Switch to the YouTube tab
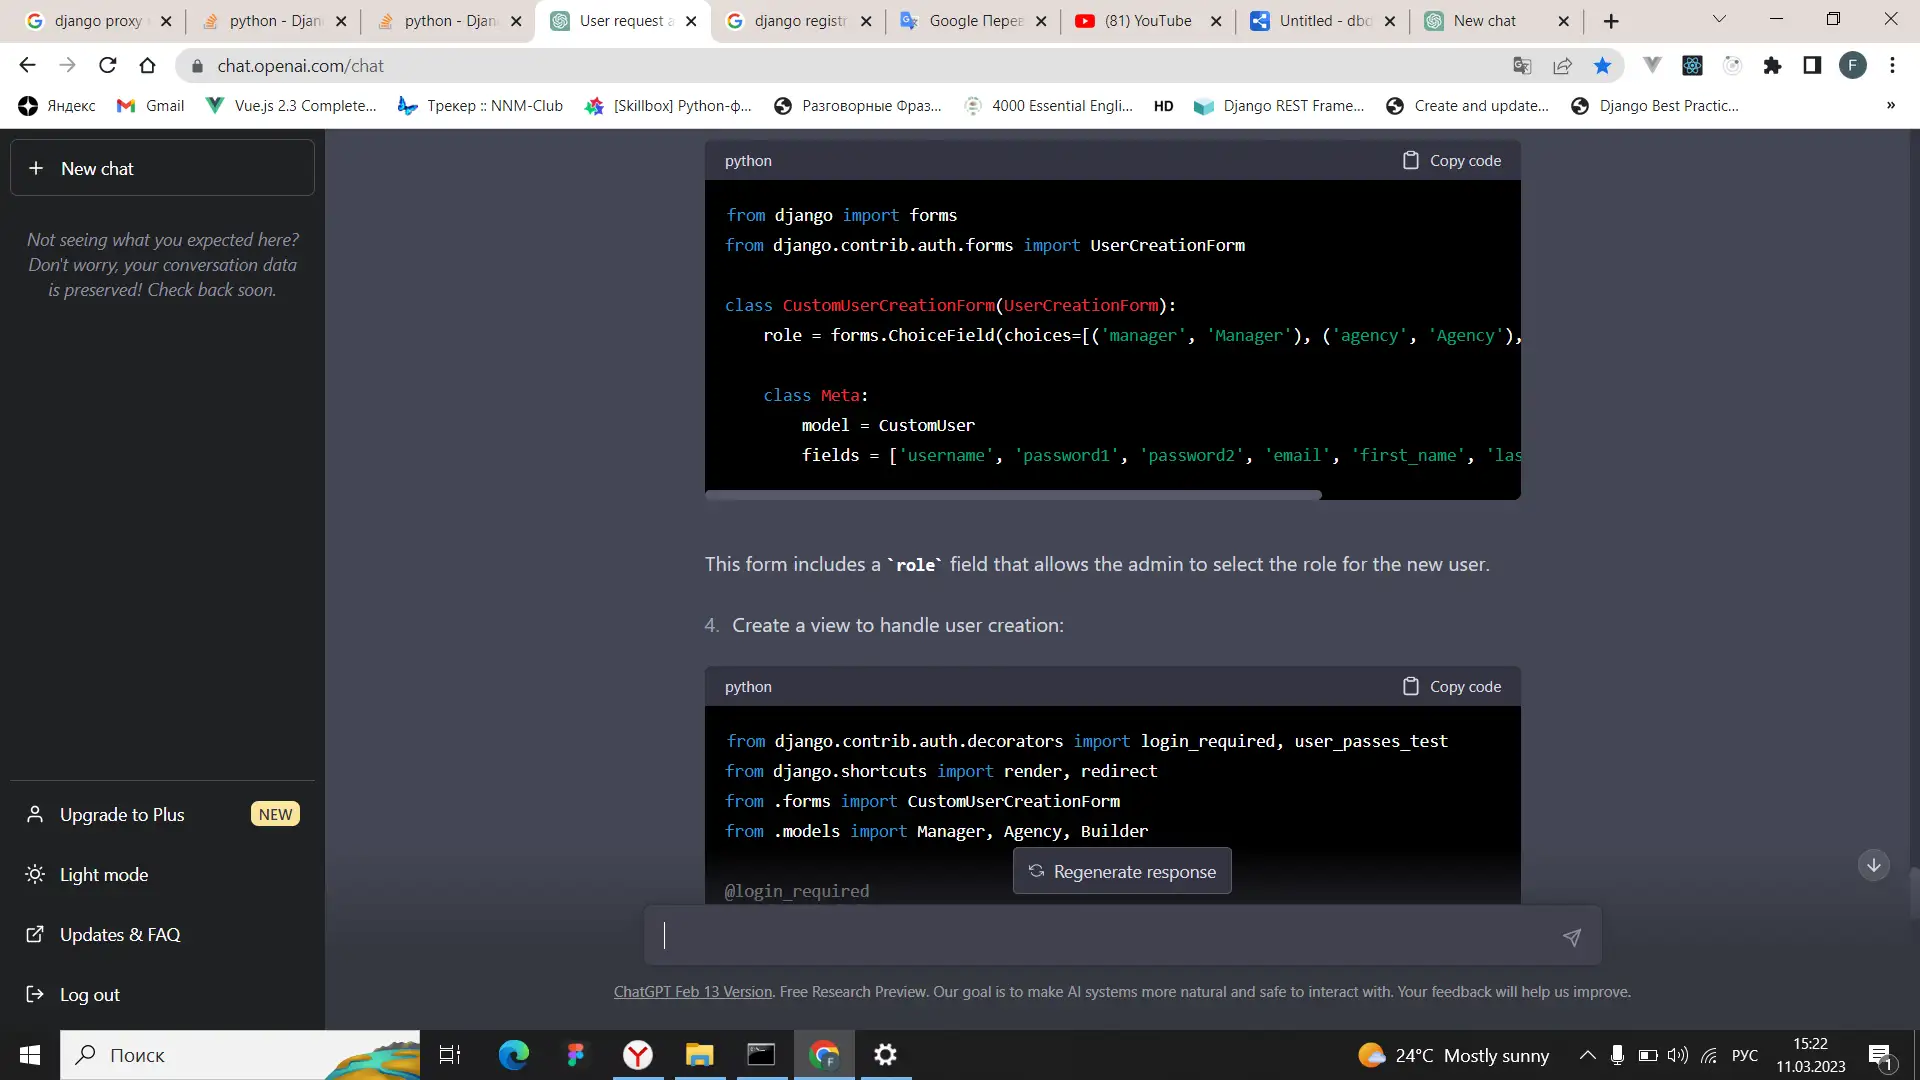 coord(1147,21)
